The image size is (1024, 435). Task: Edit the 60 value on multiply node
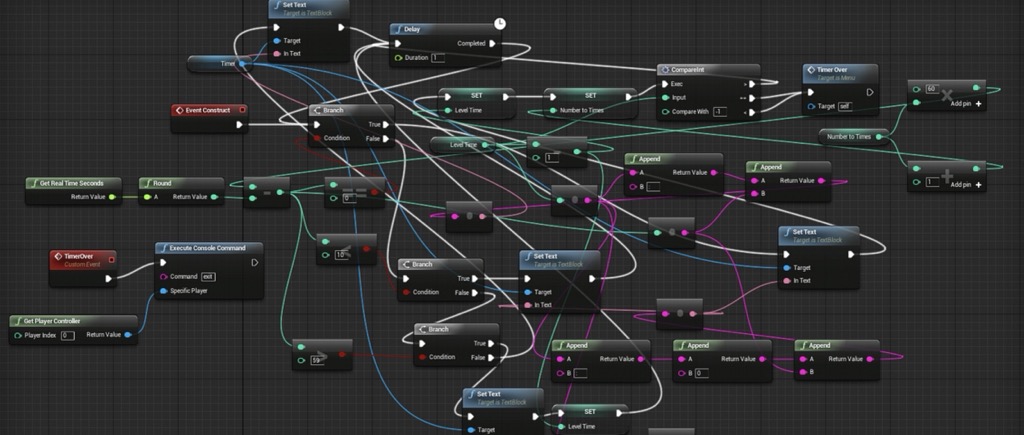[932, 88]
